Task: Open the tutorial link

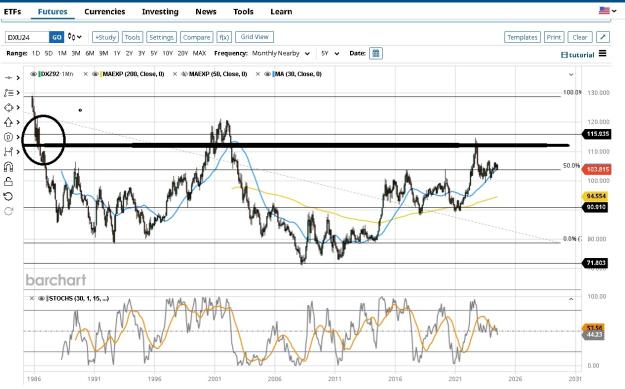Action: click(578, 55)
